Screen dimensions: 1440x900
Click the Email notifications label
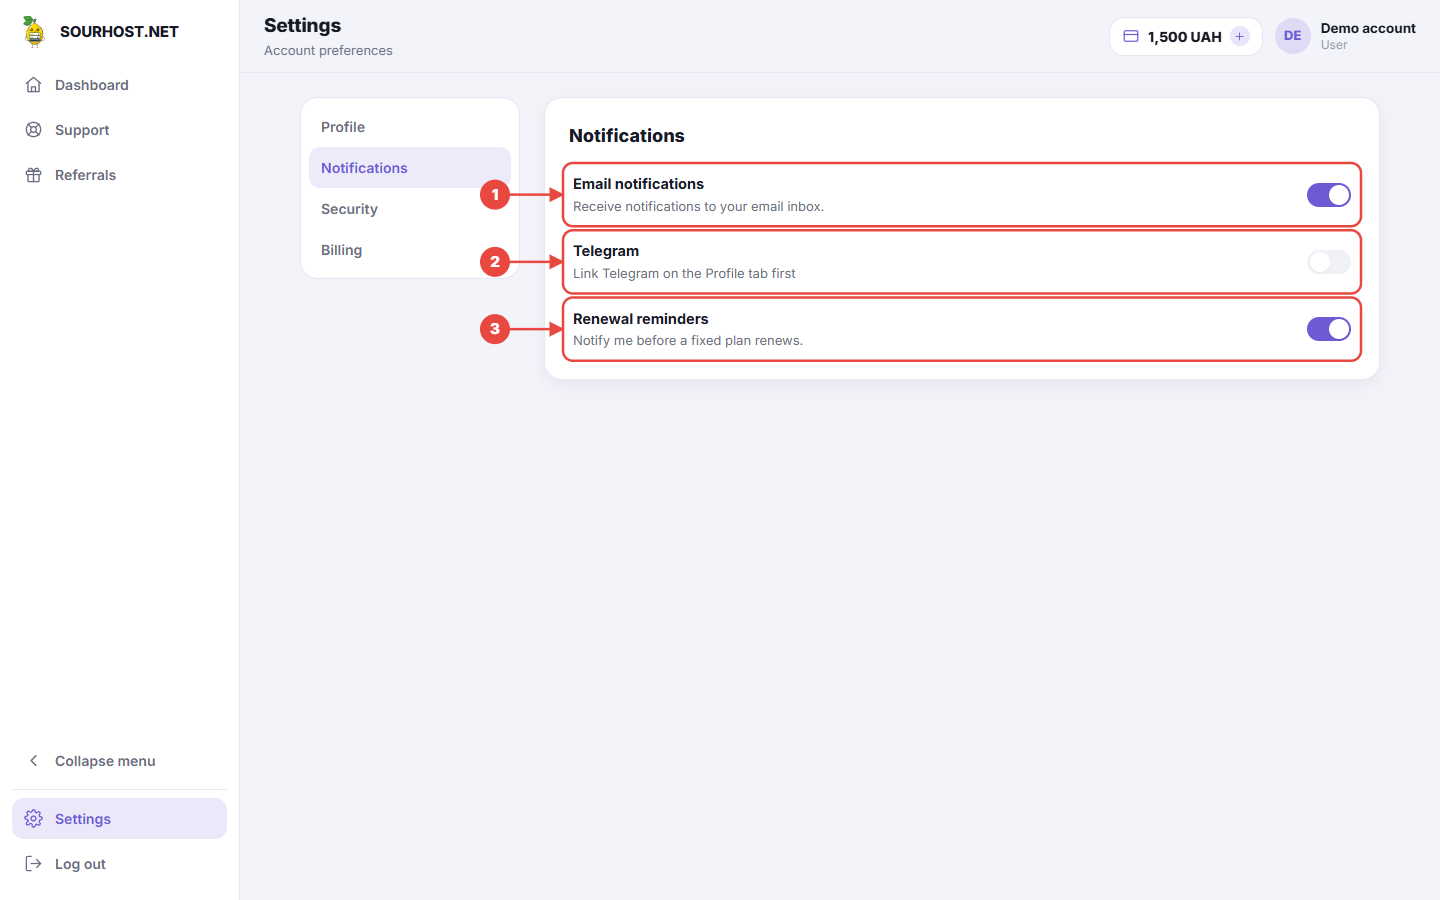coord(638,184)
